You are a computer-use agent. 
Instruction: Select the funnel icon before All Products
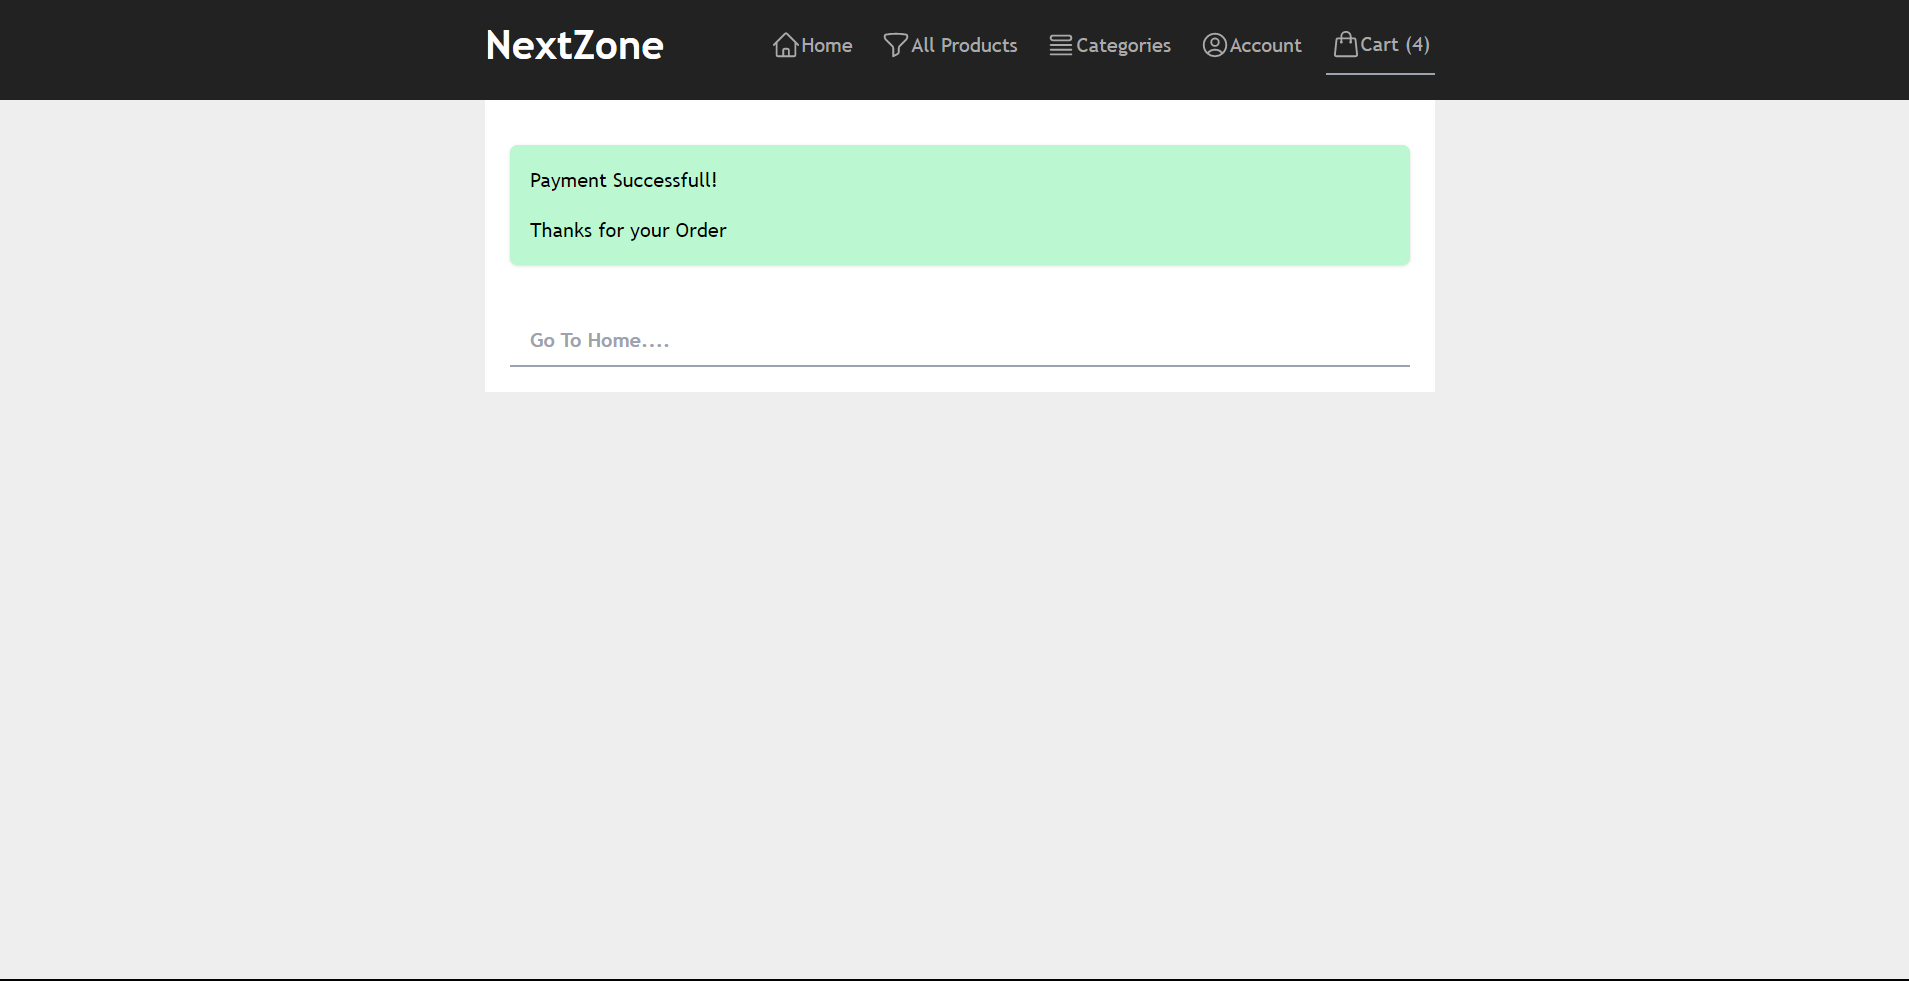(894, 45)
